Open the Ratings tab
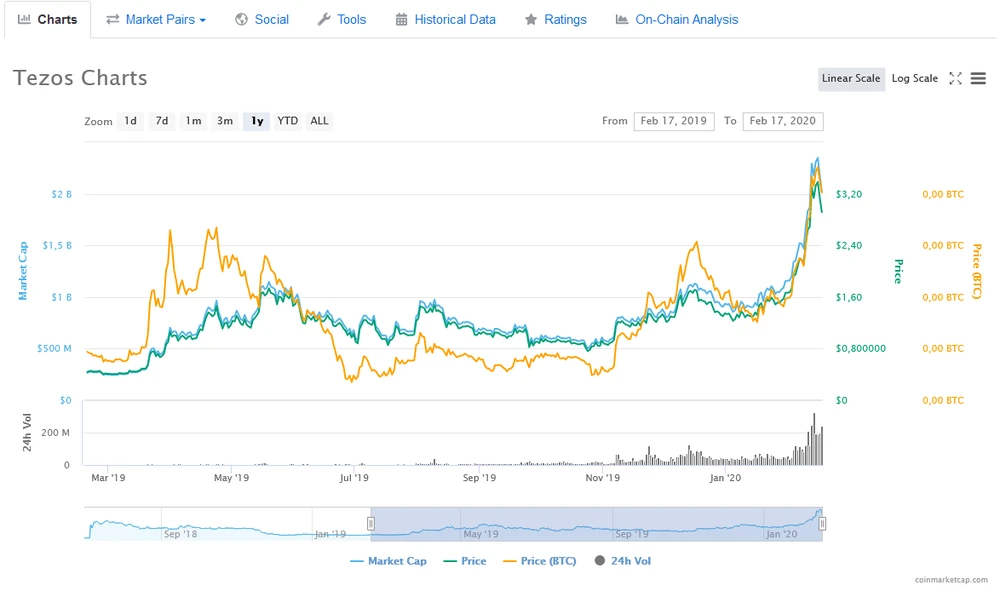This screenshot has width=1000, height=591. tap(556, 19)
